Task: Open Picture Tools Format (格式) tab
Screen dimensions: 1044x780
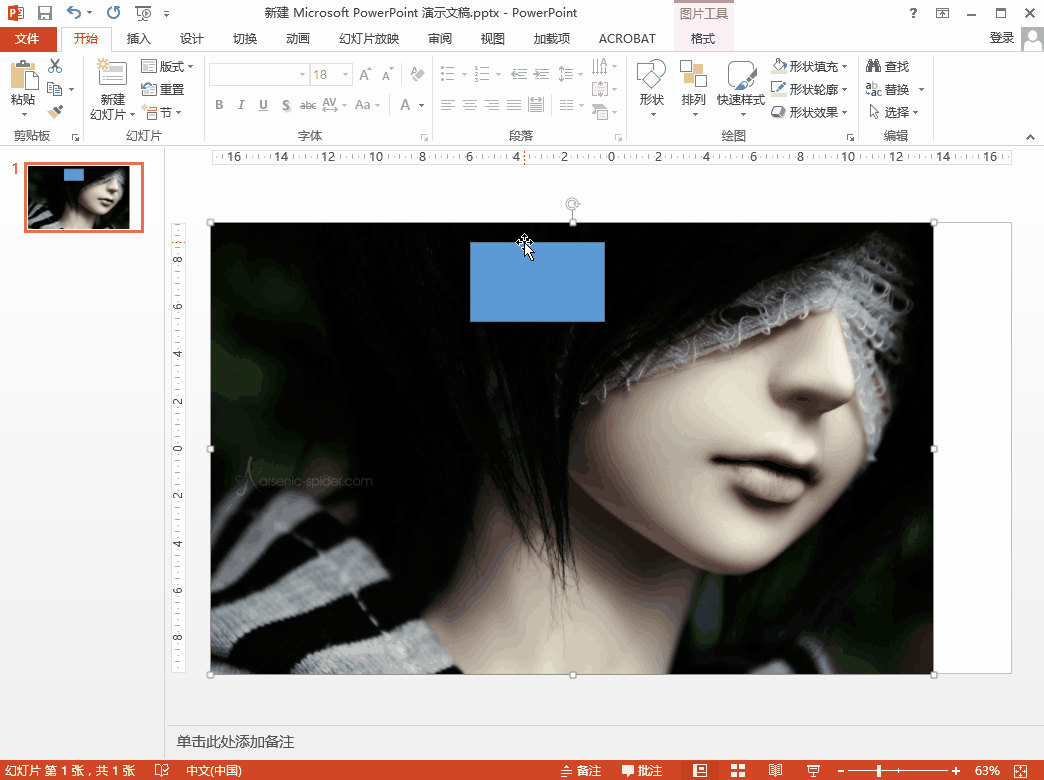Action: coord(703,39)
